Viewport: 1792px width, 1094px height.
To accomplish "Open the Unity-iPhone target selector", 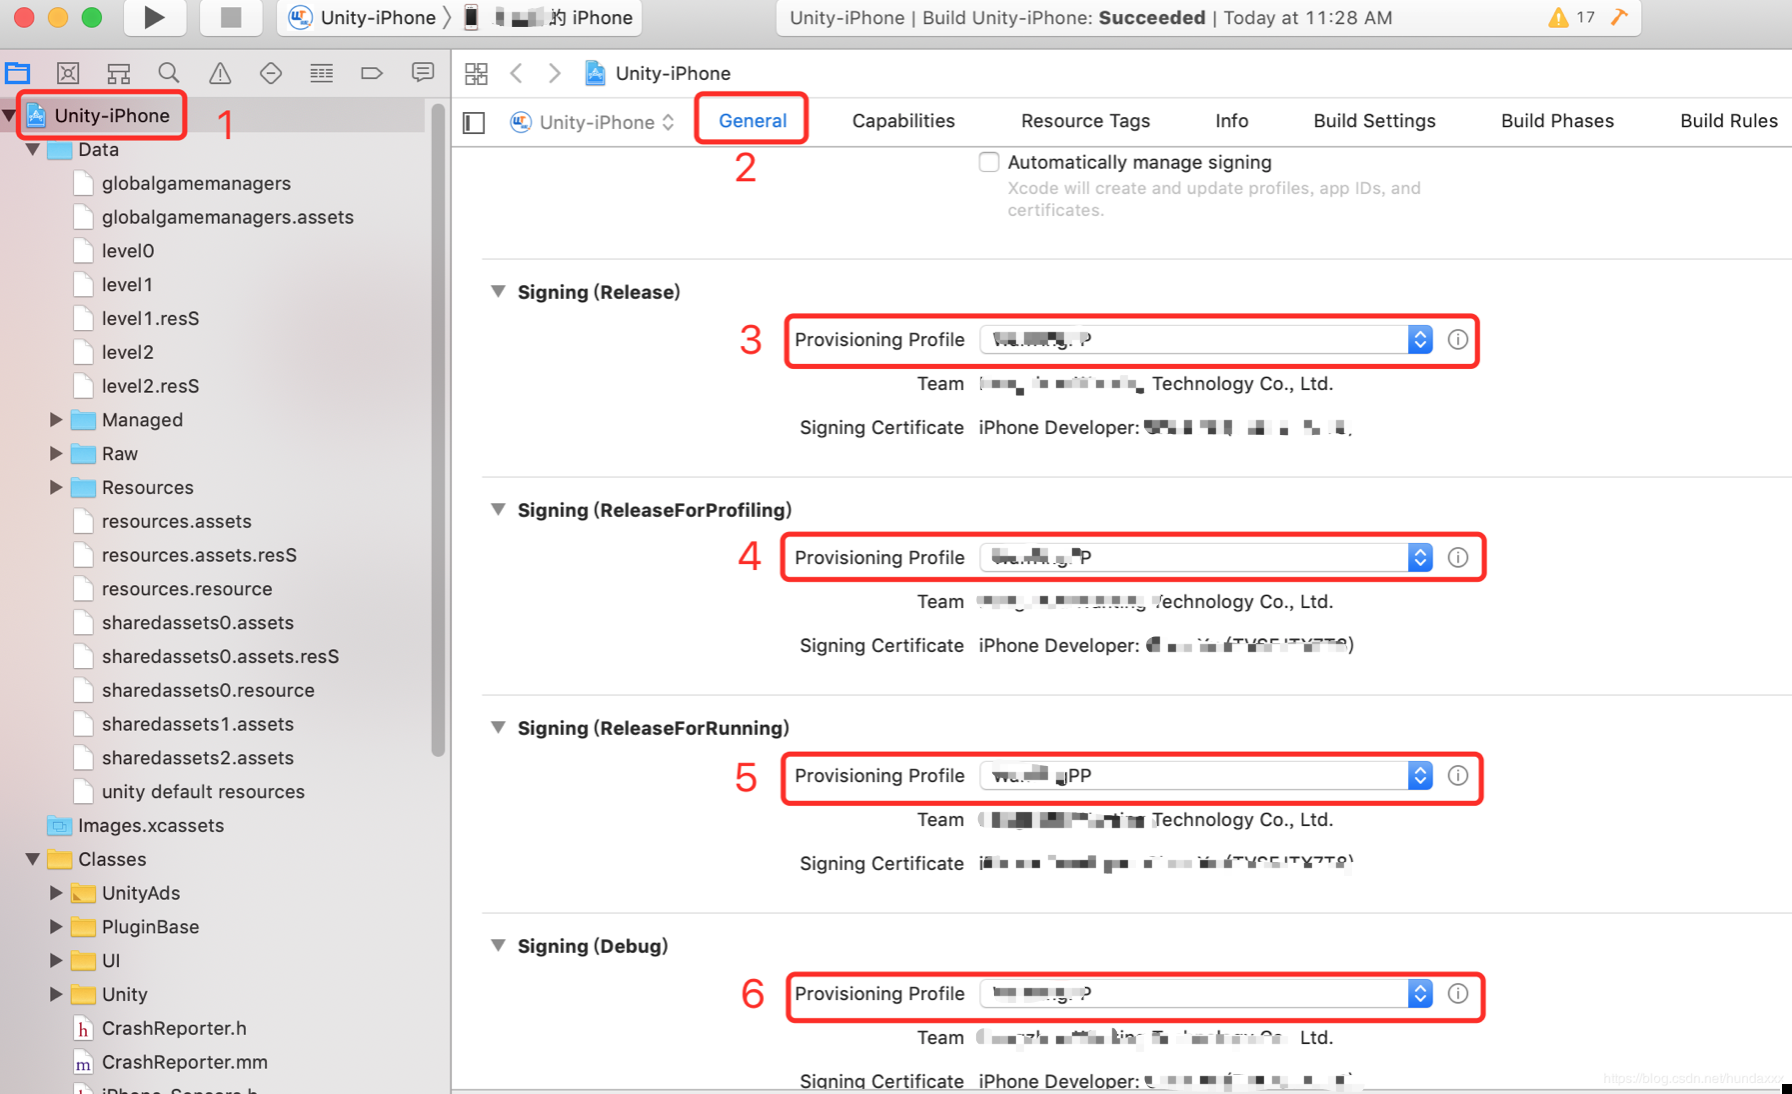I will pyautogui.click(x=593, y=122).
